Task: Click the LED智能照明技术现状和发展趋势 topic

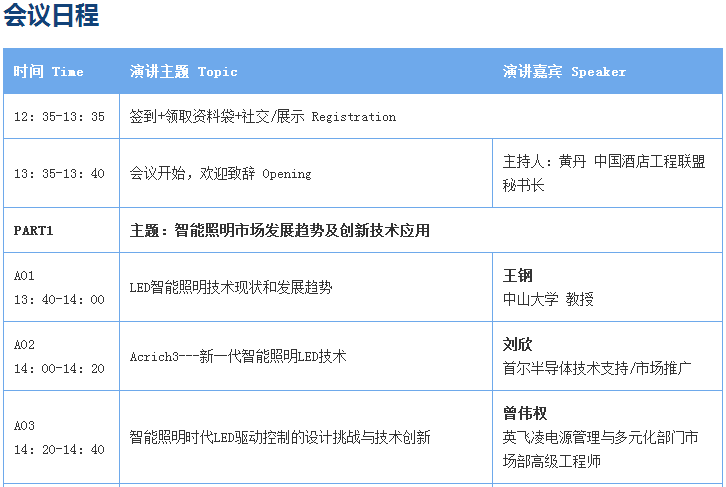Action: pyautogui.click(x=231, y=288)
